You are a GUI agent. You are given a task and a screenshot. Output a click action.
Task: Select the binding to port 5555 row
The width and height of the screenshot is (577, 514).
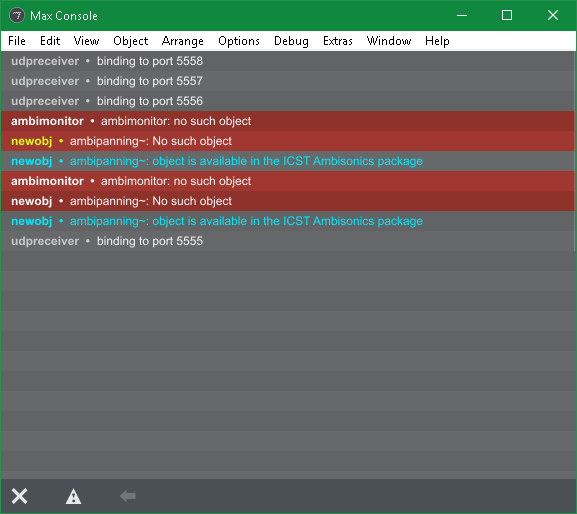(x=287, y=241)
